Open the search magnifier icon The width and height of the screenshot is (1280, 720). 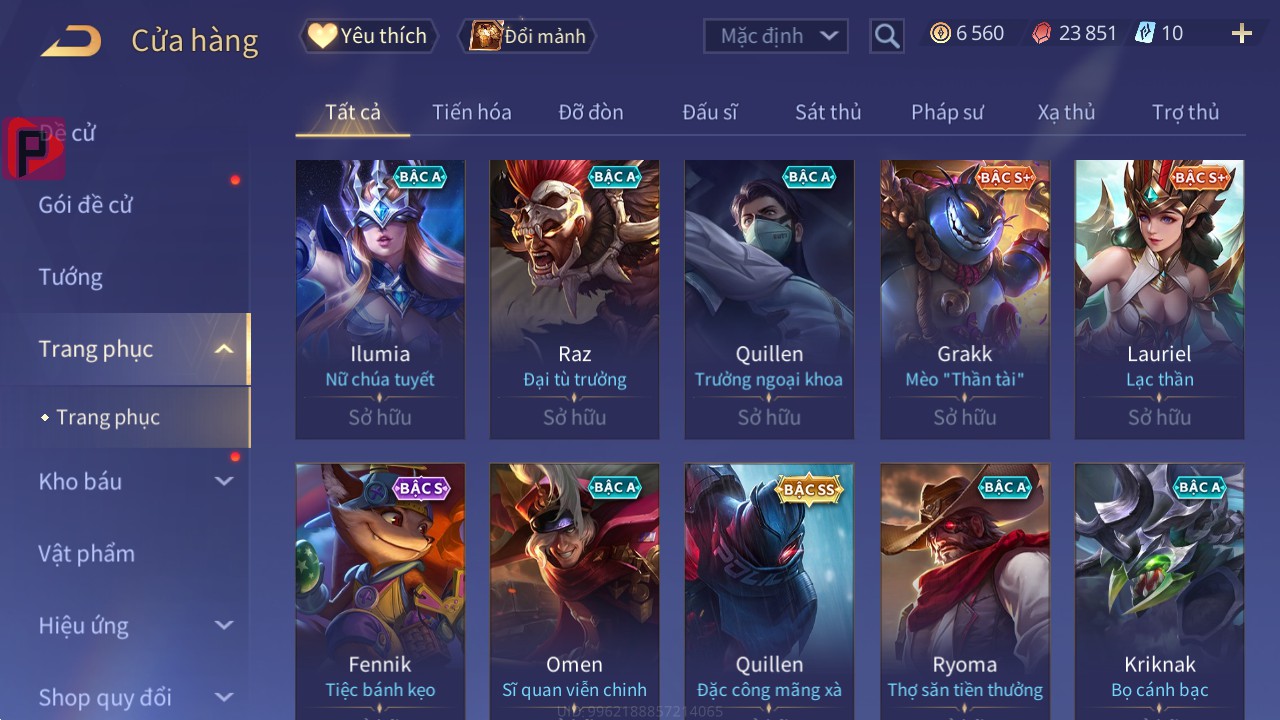(887, 36)
